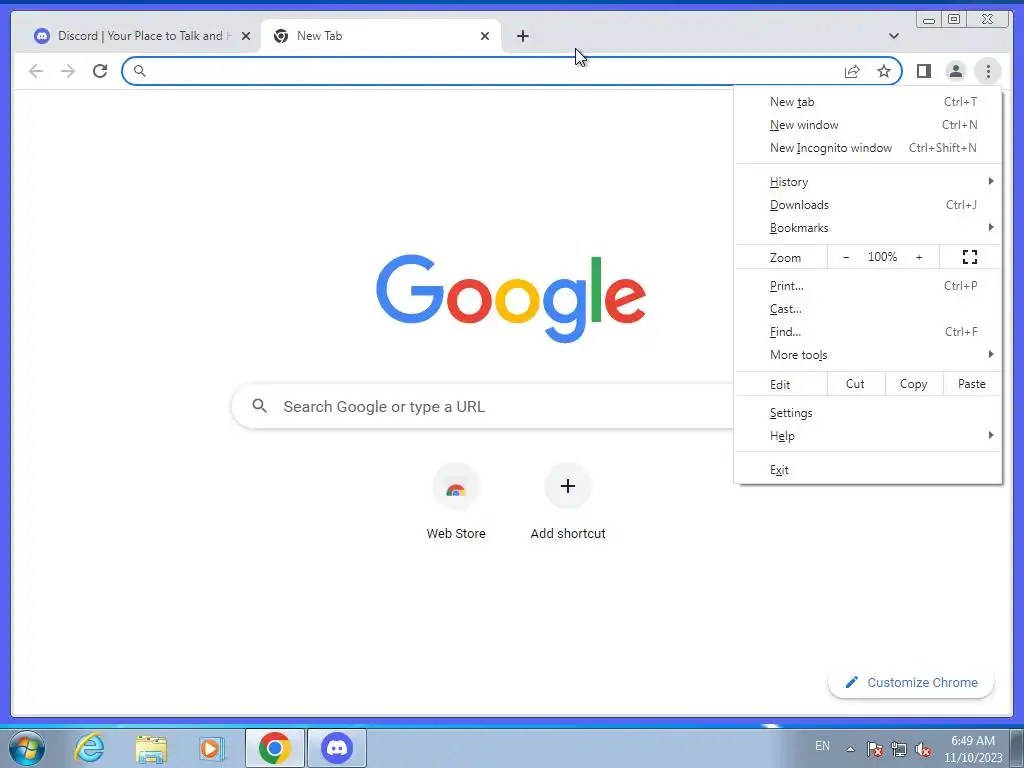Open the side panel icon
The image size is (1024, 768).
click(x=923, y=71)
